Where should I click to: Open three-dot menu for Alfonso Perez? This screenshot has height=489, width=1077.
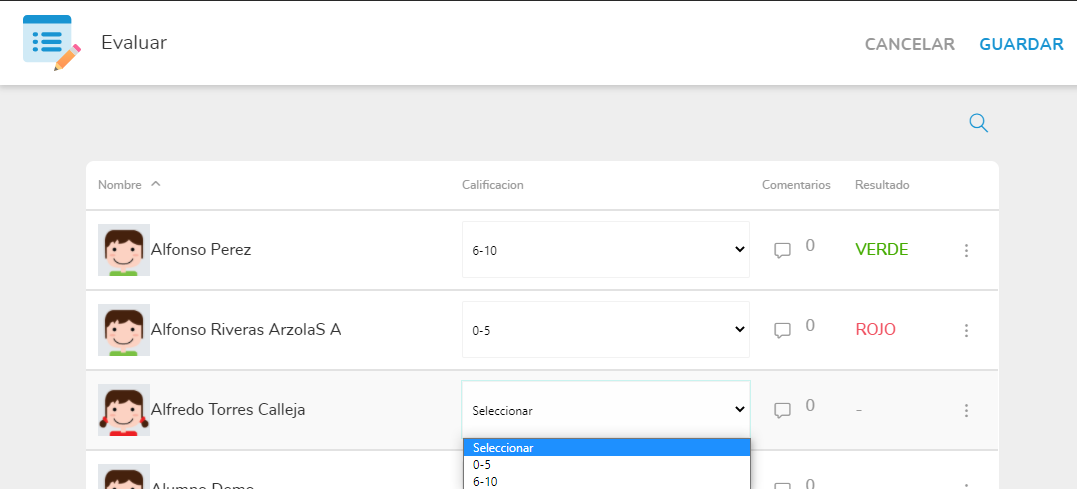pyautogui.click(x=966, y=250)
